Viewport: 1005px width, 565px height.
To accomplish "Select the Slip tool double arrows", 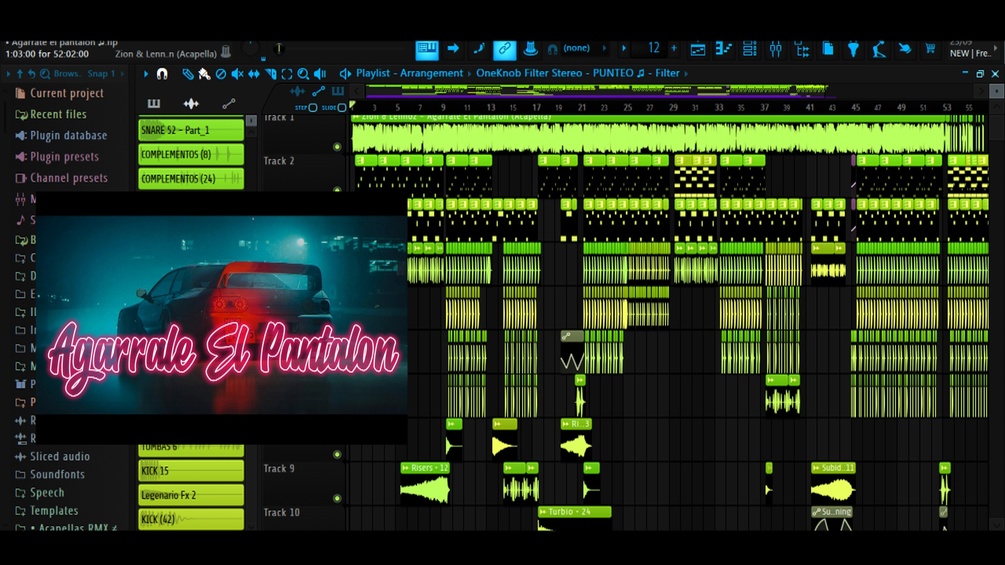I will 254,74.
